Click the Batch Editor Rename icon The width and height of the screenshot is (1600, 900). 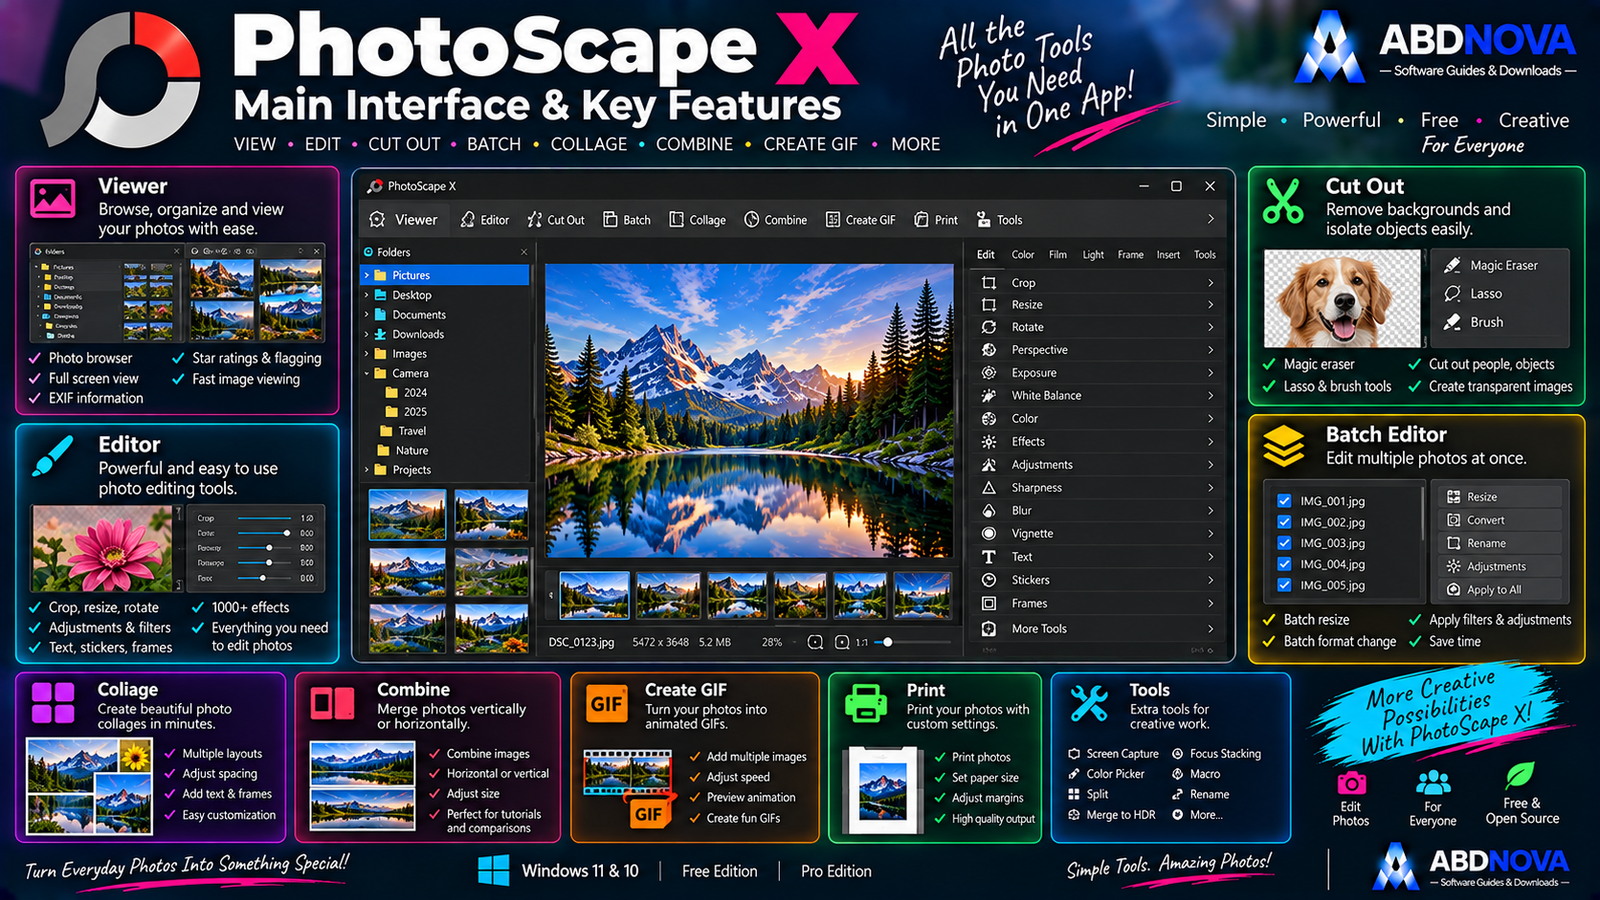[1454, 543]
